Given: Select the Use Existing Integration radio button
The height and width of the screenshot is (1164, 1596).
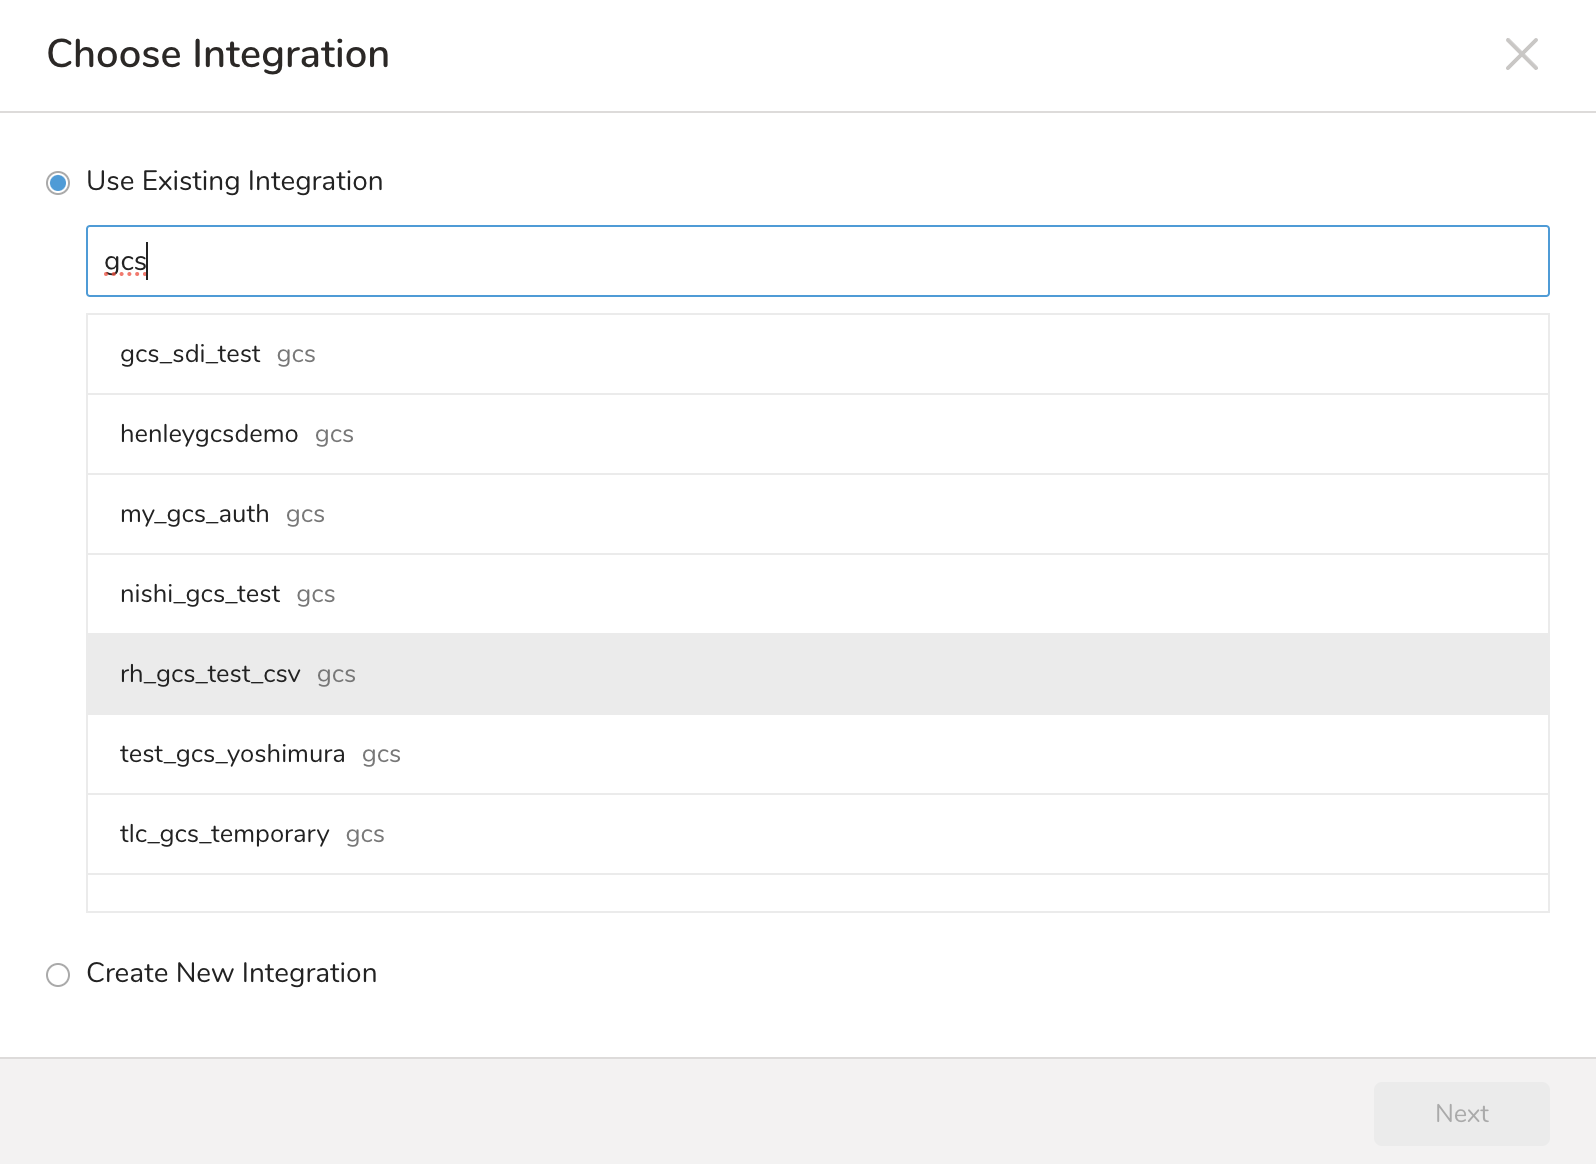Looking at the screenshot, I should coord(58,182).
